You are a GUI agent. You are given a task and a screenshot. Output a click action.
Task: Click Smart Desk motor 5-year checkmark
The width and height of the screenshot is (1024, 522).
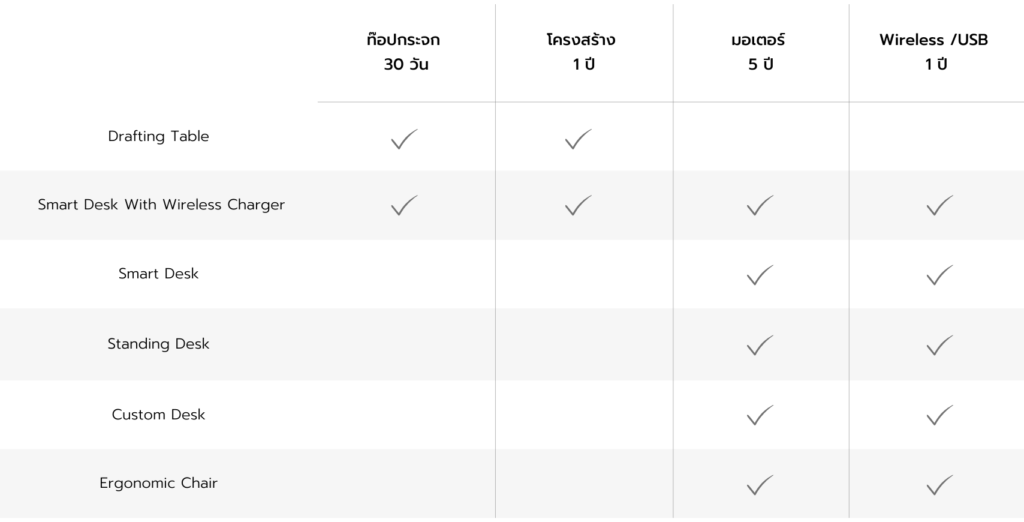pos(760,275)
